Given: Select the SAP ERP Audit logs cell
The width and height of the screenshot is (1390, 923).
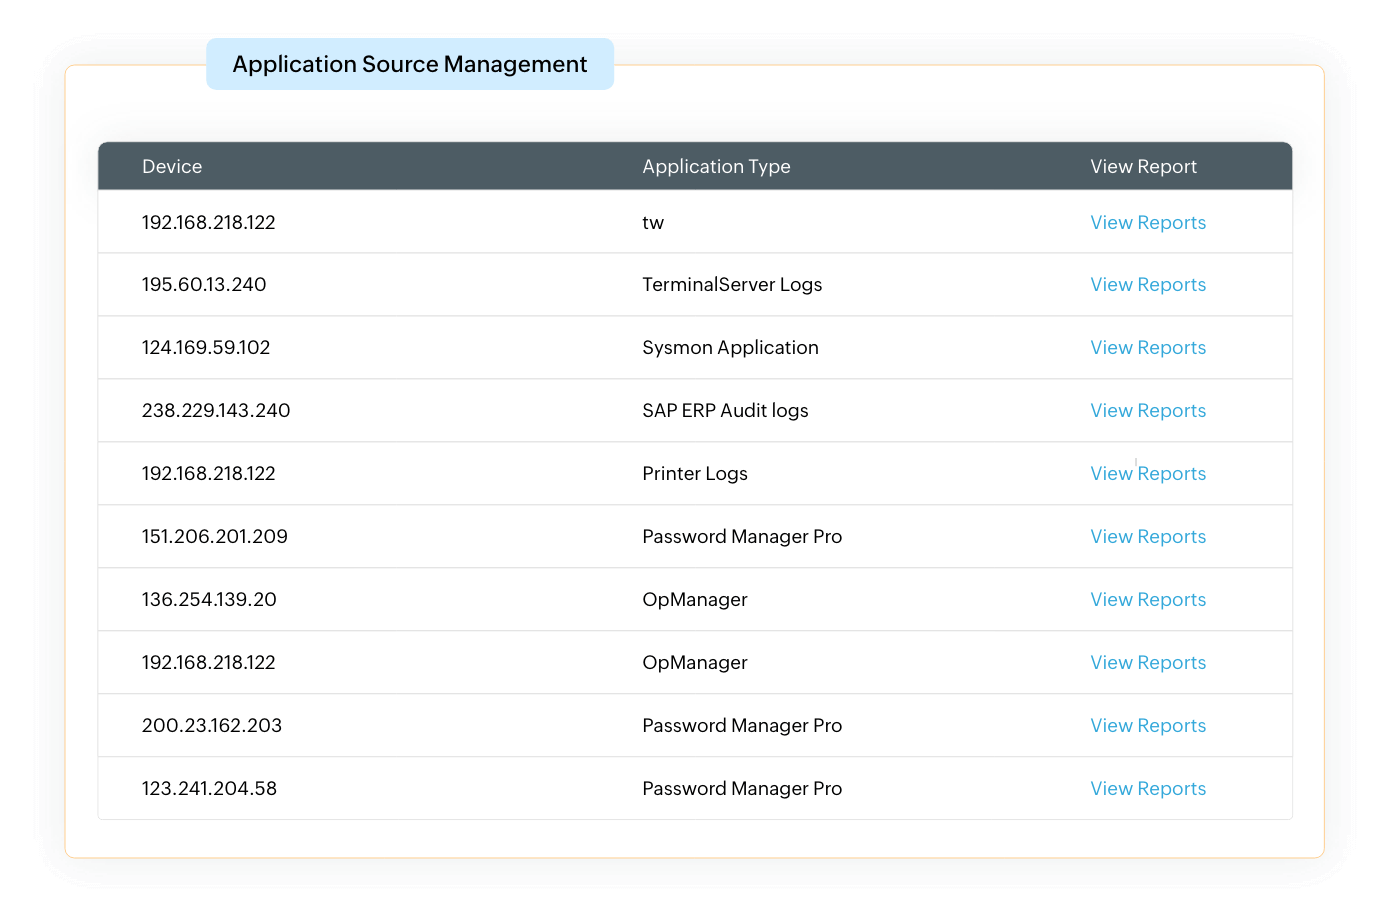Looking at the screenshot, I should point(725,411).
